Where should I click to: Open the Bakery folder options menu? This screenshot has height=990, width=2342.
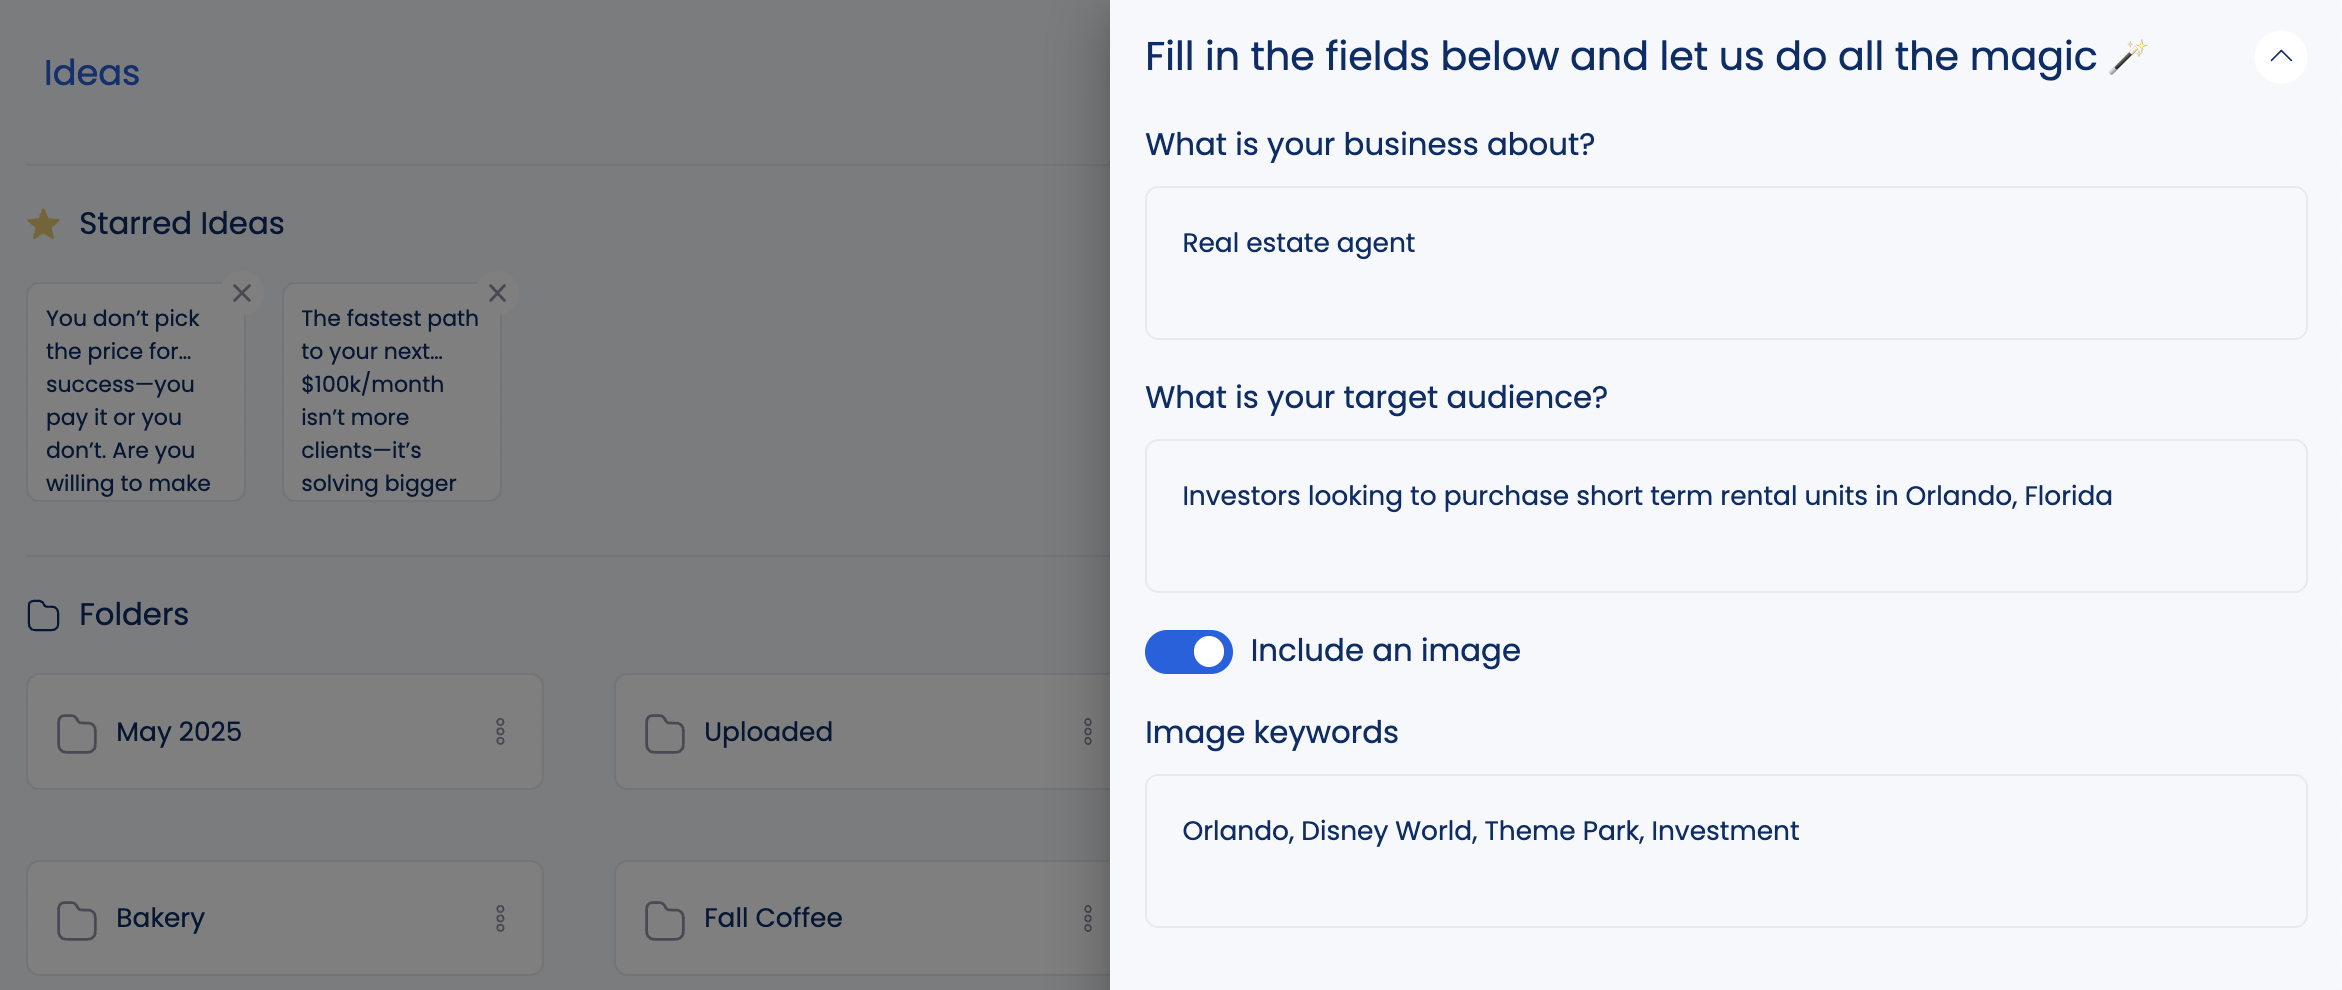[500, 918]
